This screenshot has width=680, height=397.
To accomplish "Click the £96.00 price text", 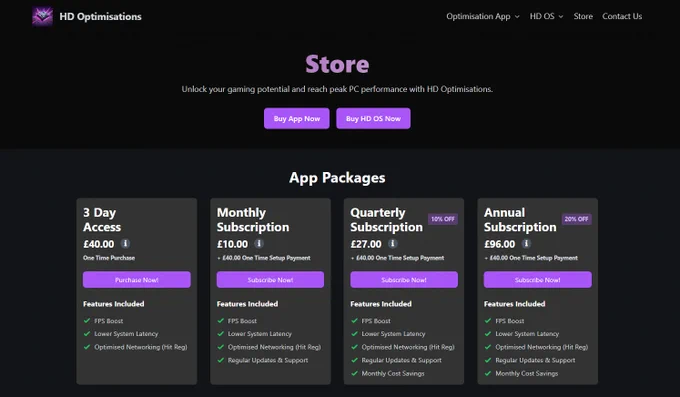I will (x=500, y=244).
